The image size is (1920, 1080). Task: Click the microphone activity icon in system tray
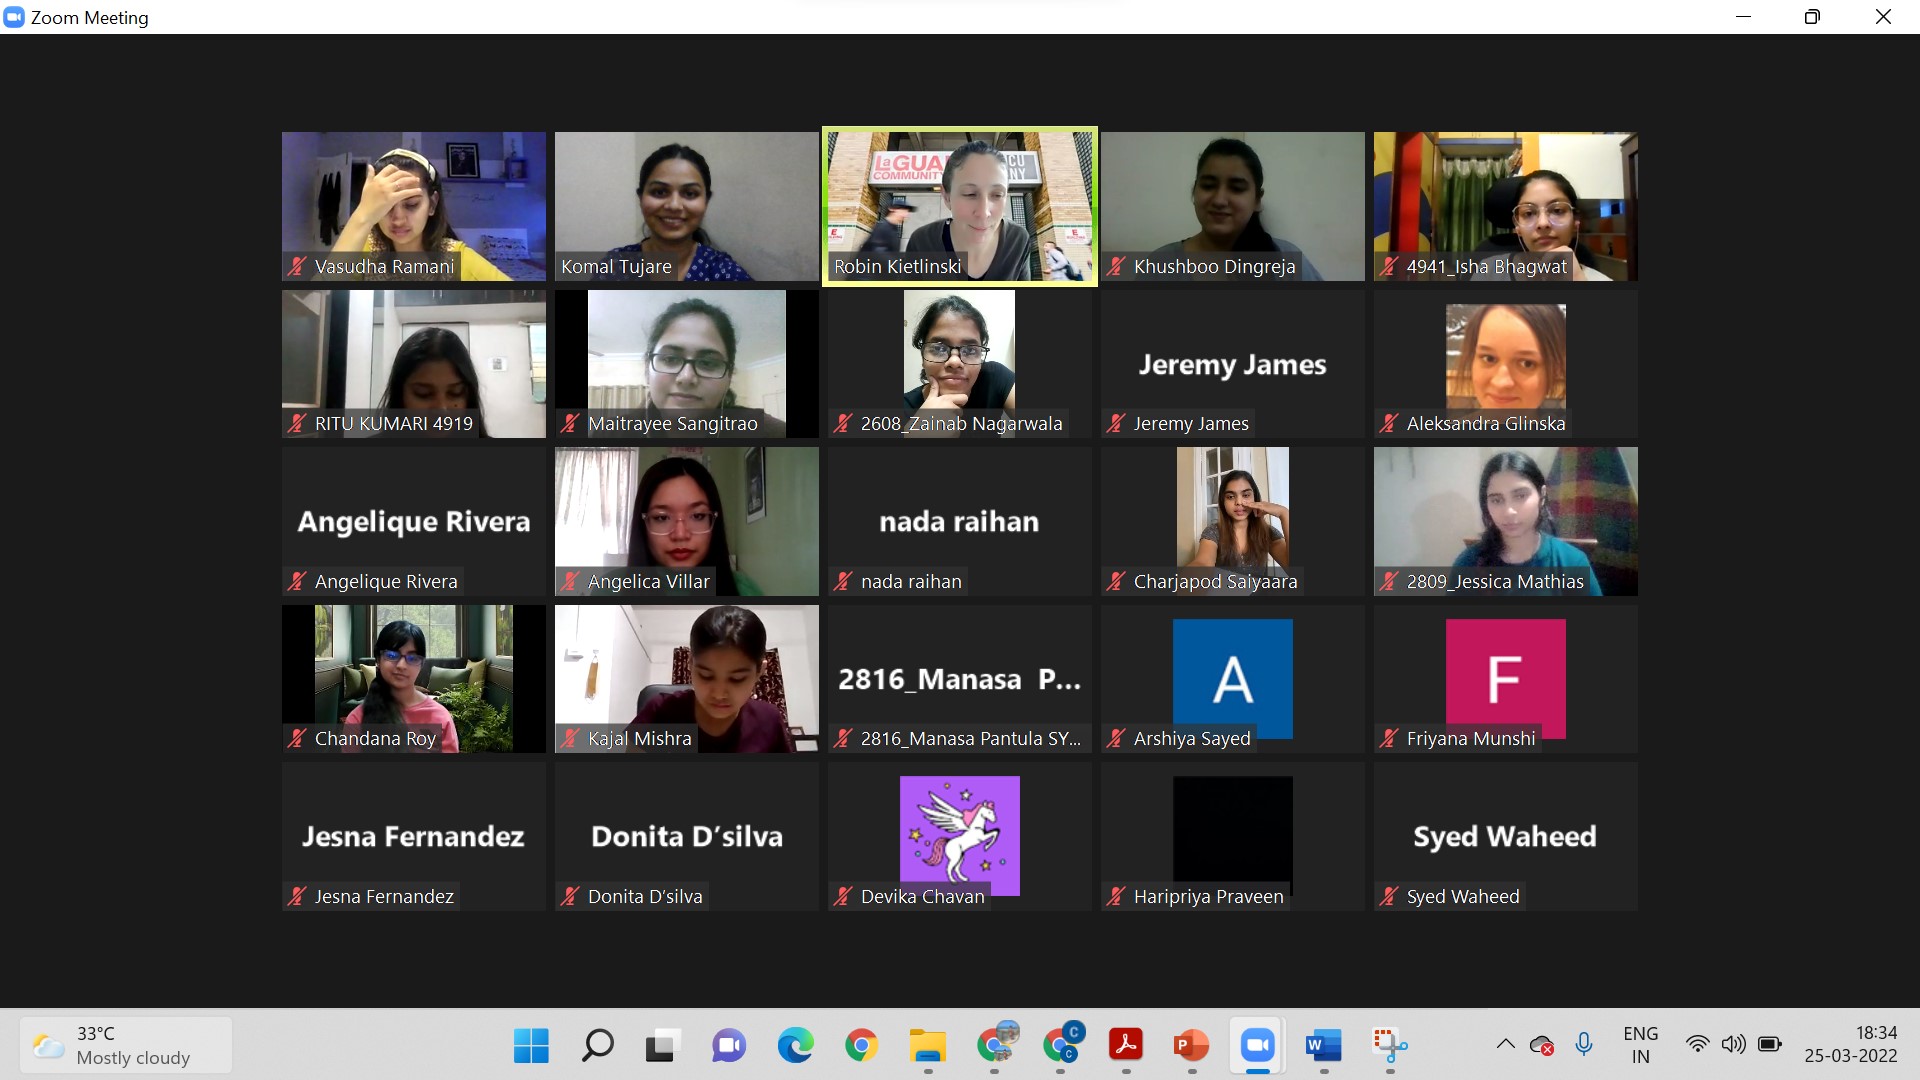coord(1583,1045)
